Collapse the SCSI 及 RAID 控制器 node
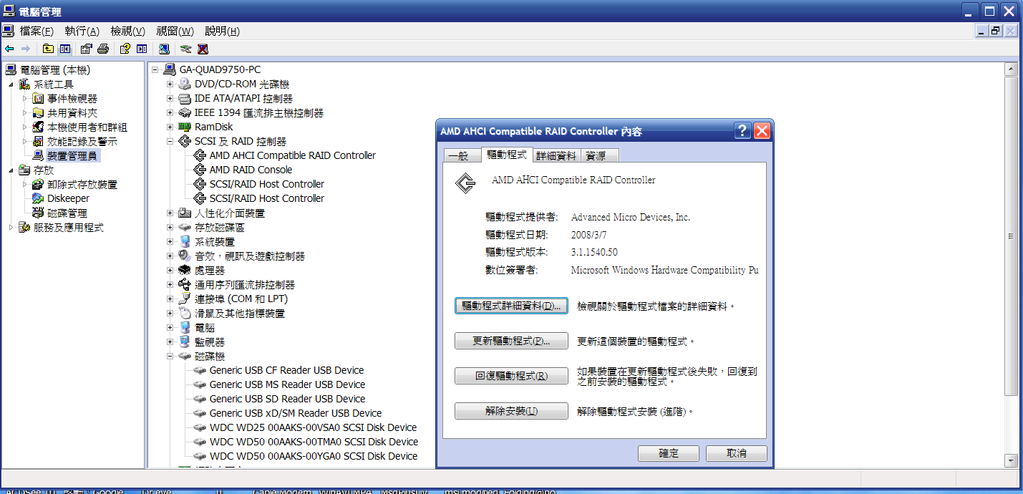 (x=170, y=142)
